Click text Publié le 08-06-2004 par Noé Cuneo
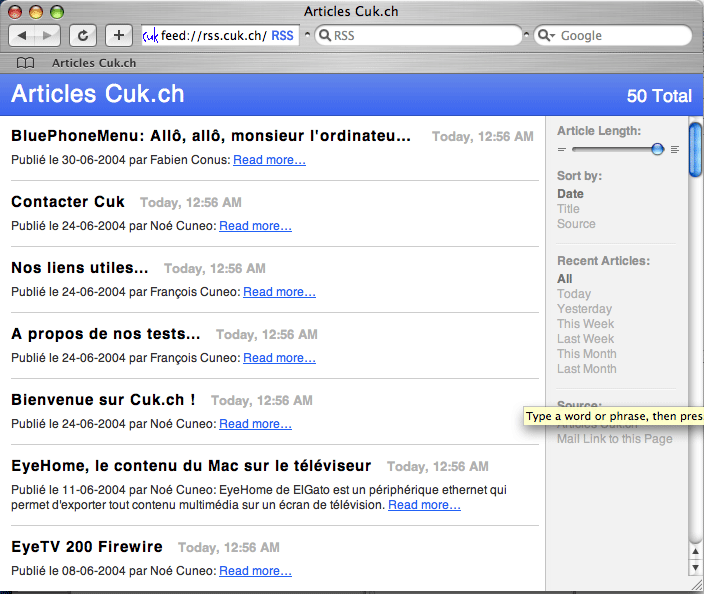The width and height of the screenshot is (704, 594). 114,571
